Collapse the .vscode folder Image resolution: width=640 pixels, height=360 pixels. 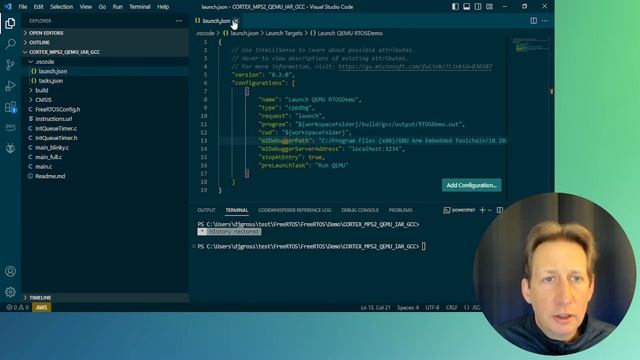click(x=105, y=62)
